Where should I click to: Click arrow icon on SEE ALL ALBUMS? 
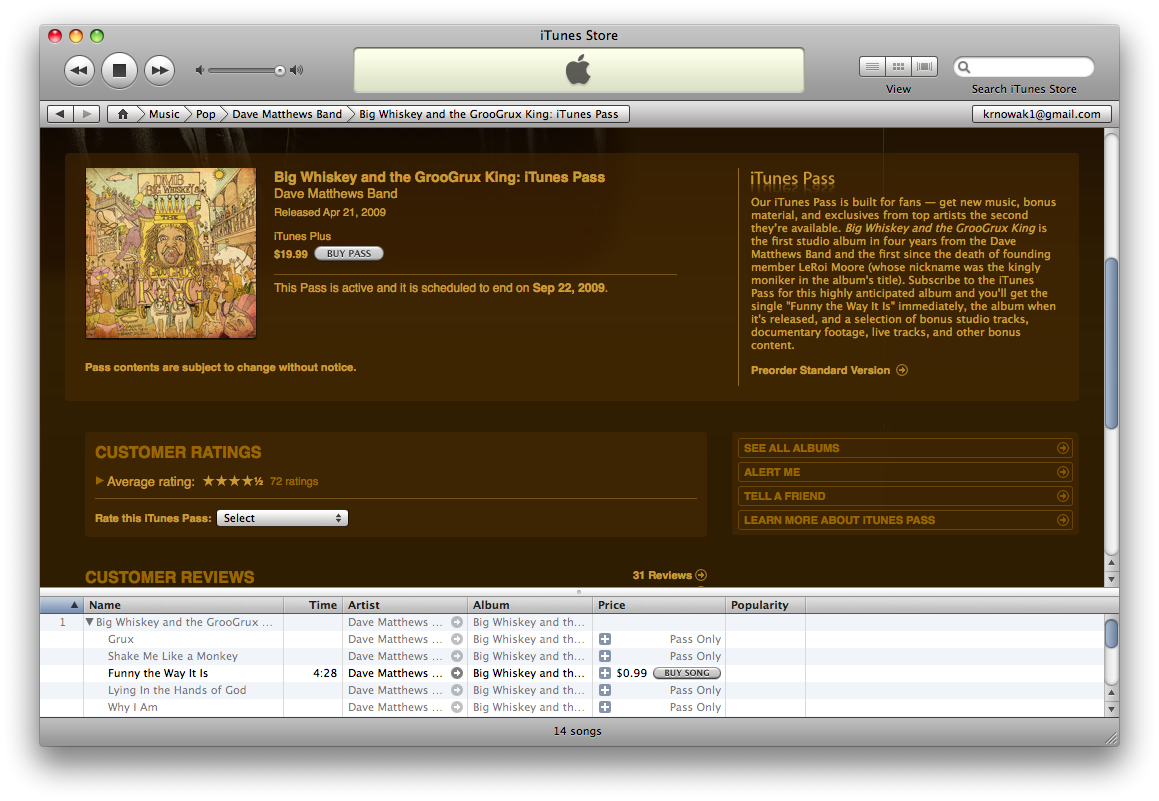point(1063,448)
